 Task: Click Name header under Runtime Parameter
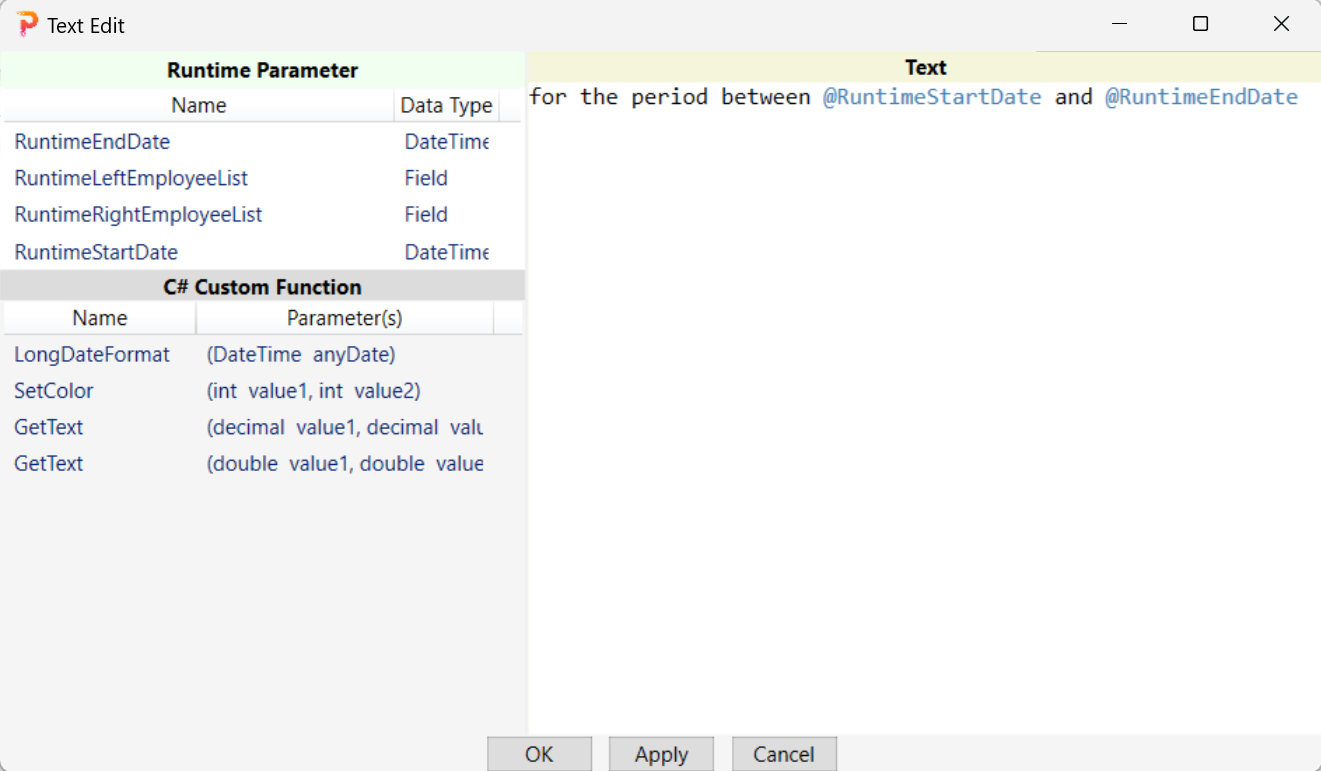199,105
